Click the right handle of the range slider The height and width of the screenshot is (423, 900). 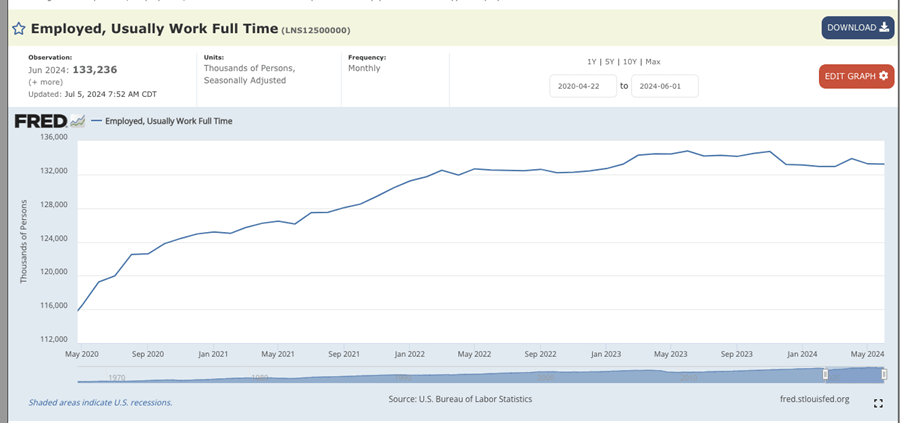pyautogui.click(x=884, y=374)
